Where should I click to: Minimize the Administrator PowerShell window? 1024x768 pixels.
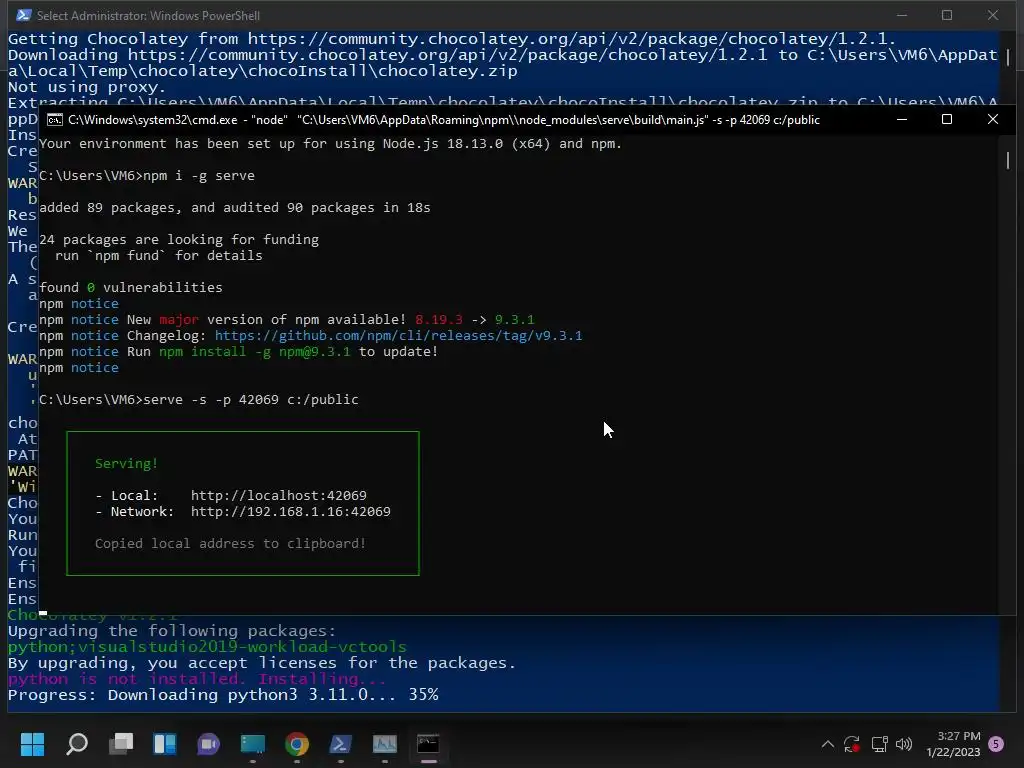click(x=902, y=15)
